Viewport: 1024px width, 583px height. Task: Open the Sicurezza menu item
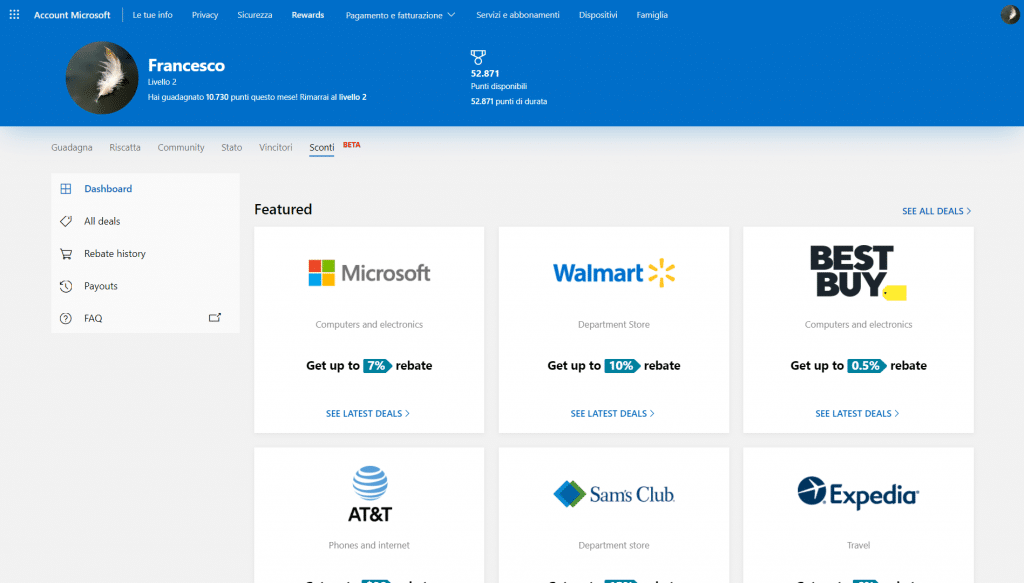pos(255,15)
